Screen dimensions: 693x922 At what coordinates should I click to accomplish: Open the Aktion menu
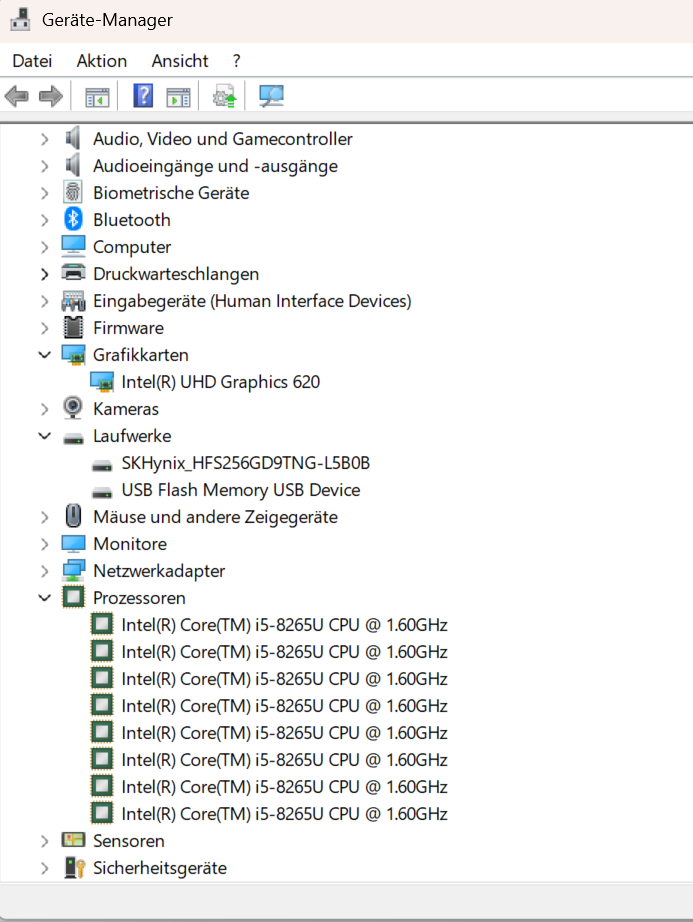click(x=102, y=61)
